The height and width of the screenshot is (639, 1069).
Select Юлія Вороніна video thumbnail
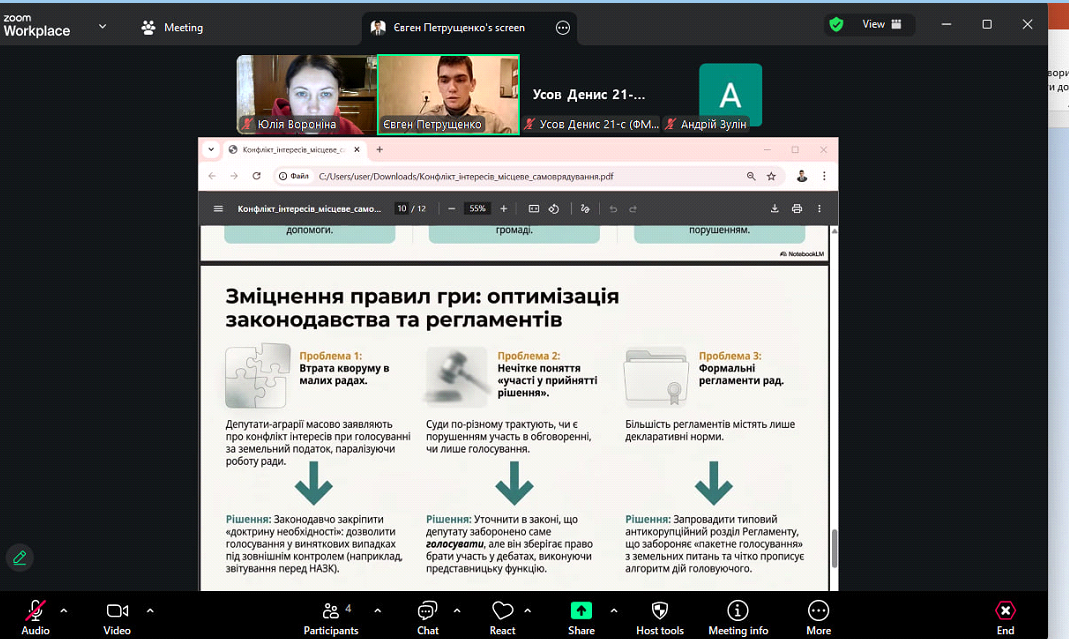tap(306, 94)
